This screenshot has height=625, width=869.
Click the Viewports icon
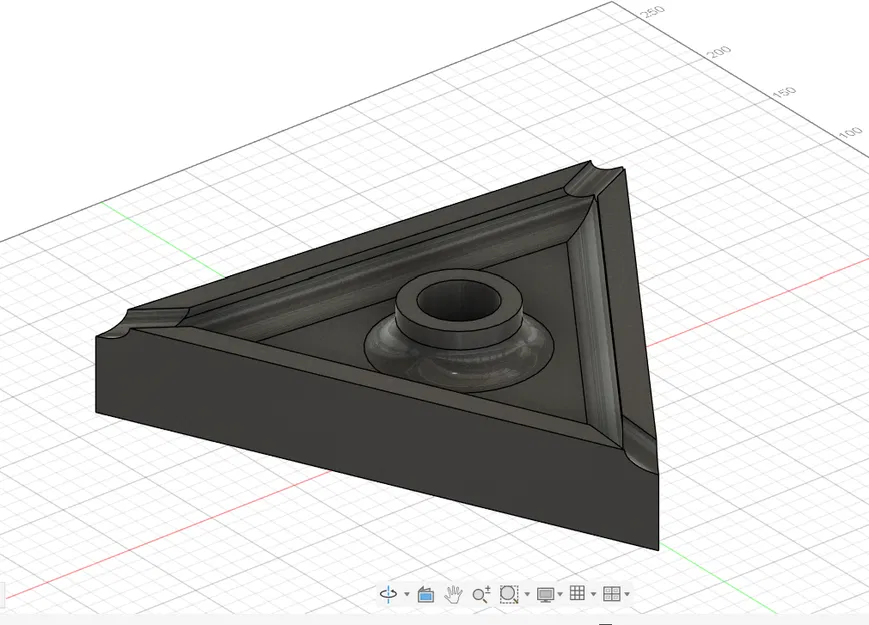611,594
